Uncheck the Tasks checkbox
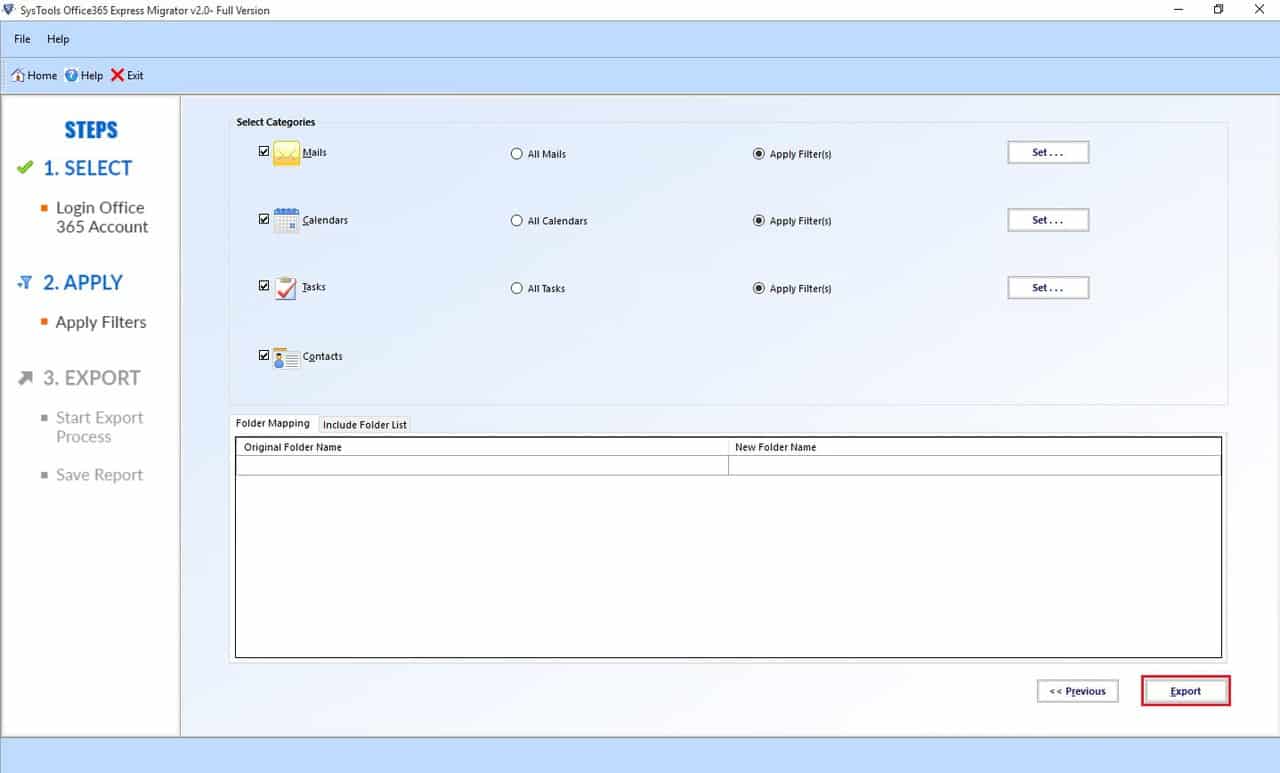 264,285
